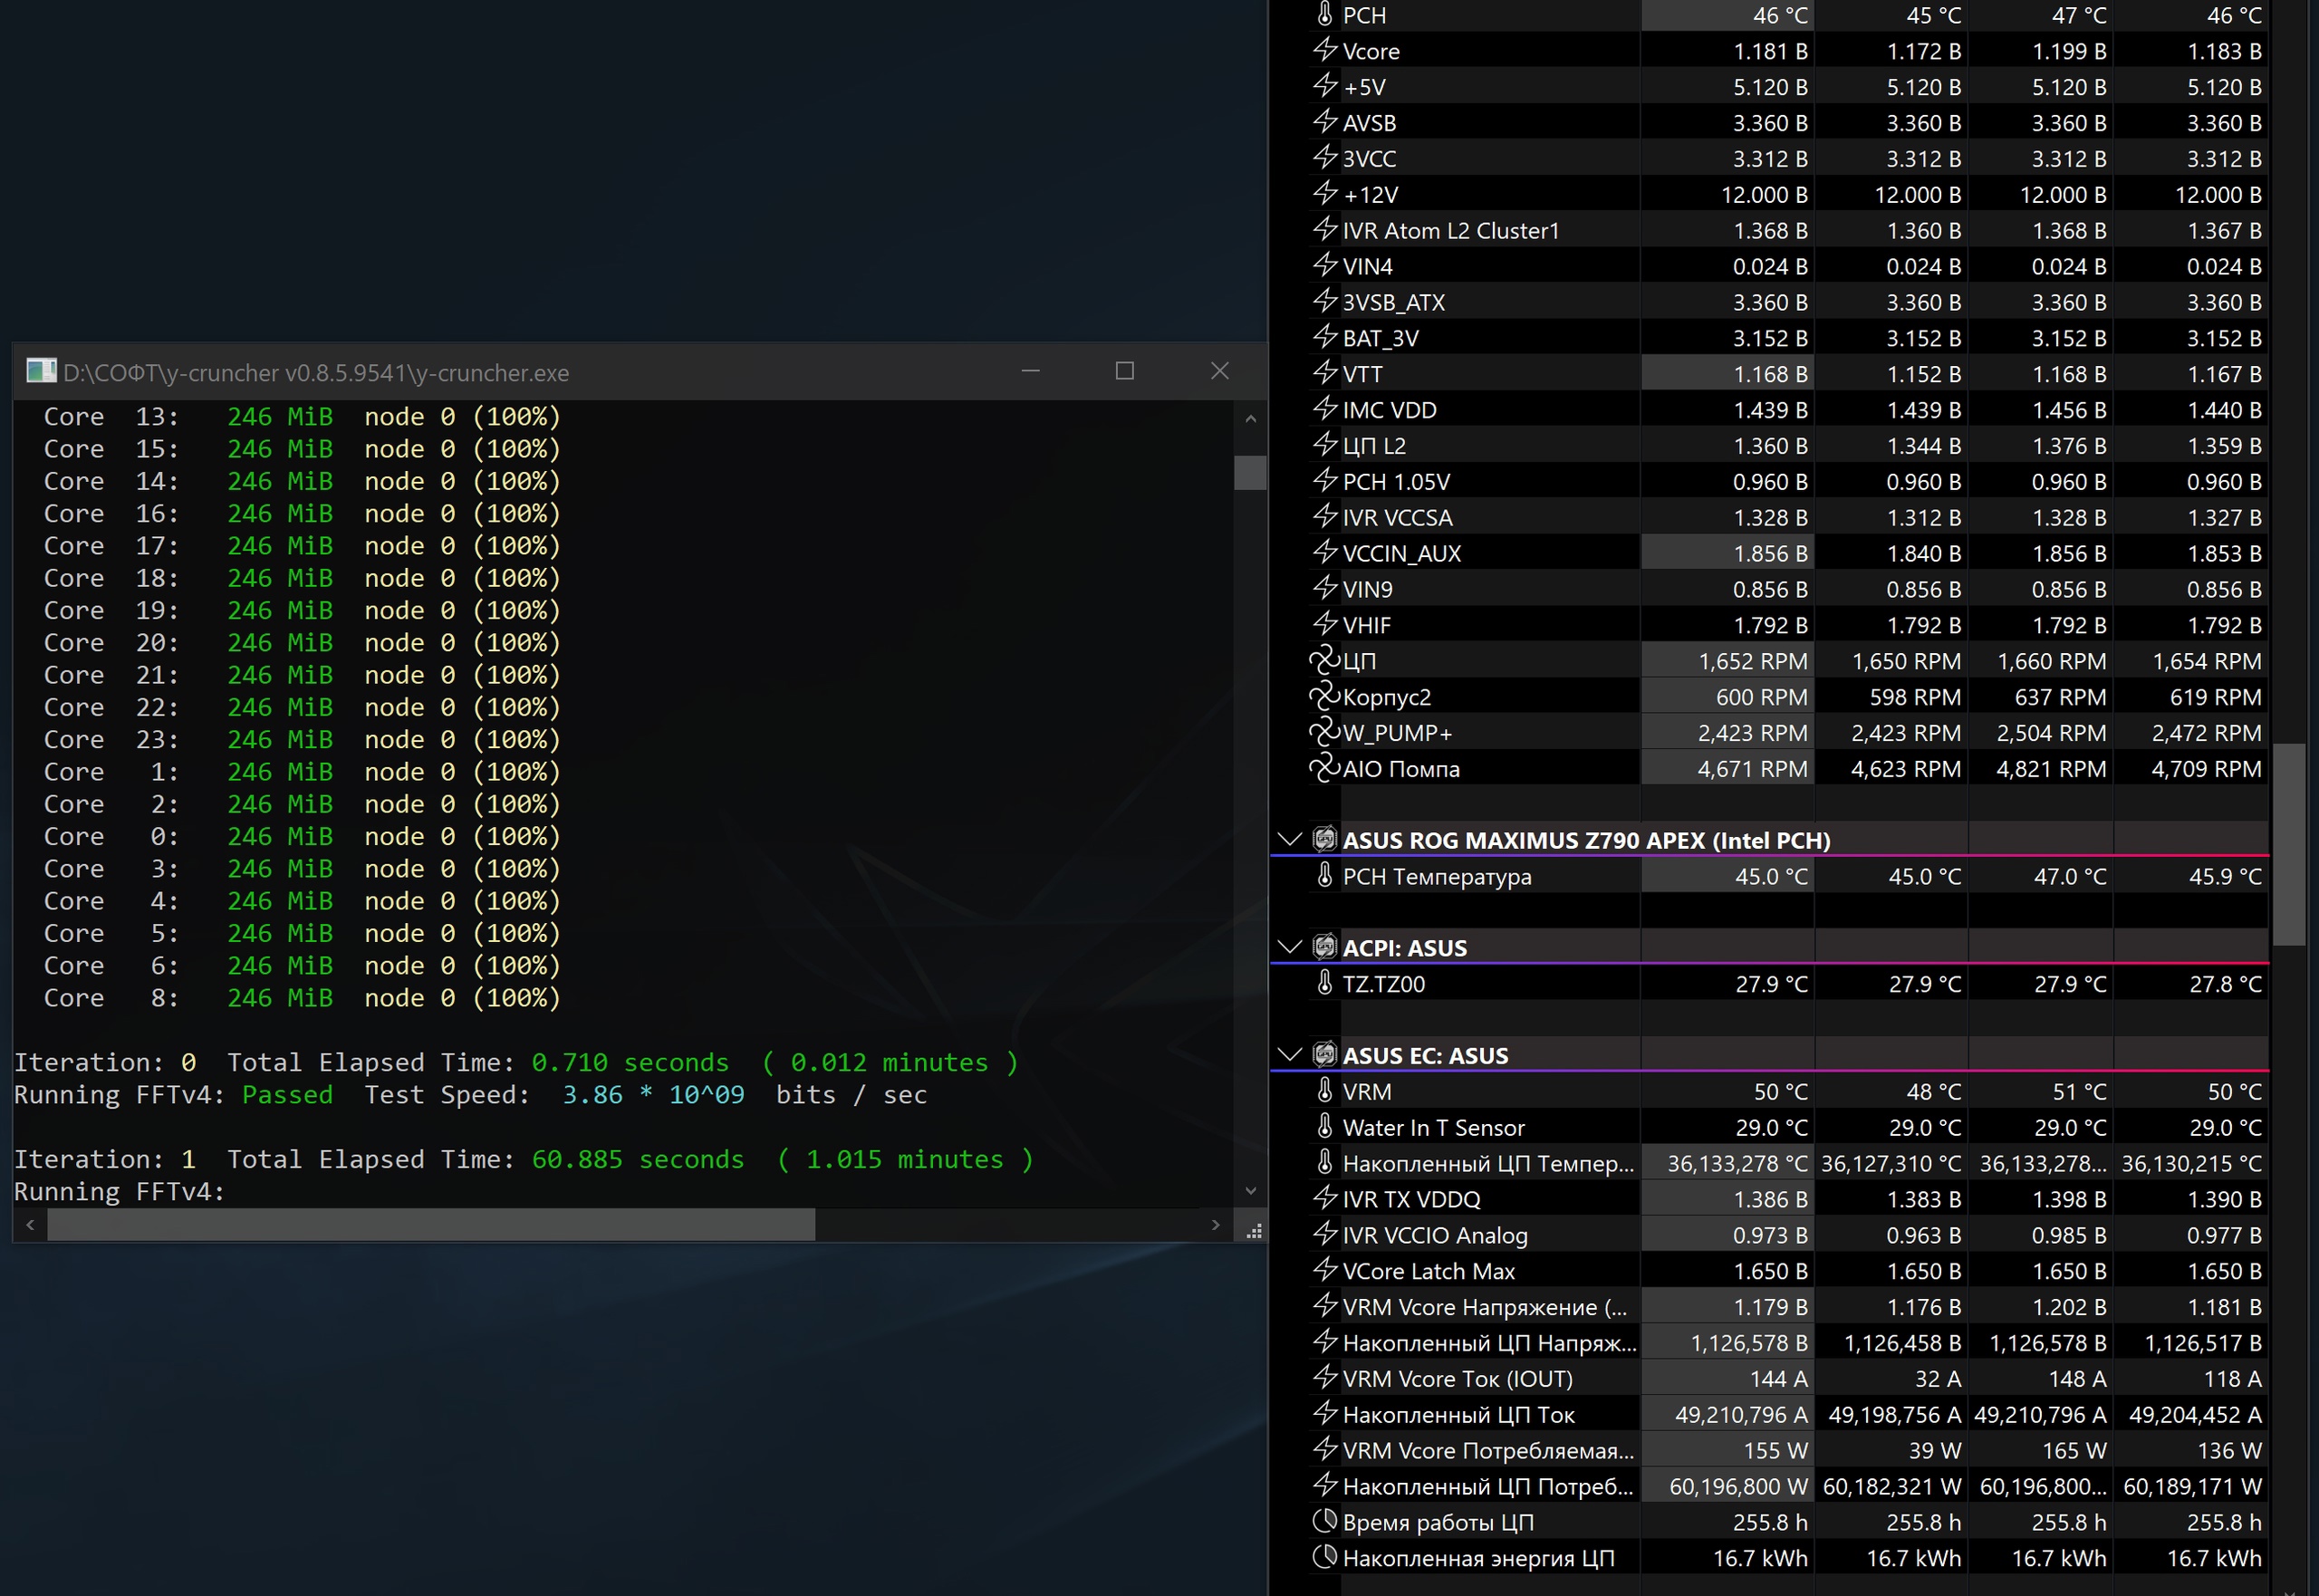Screen dimensions: 2319x1596
Task: Collapse the ACPI: ASUS sensor group
Action: (1289, 947)
